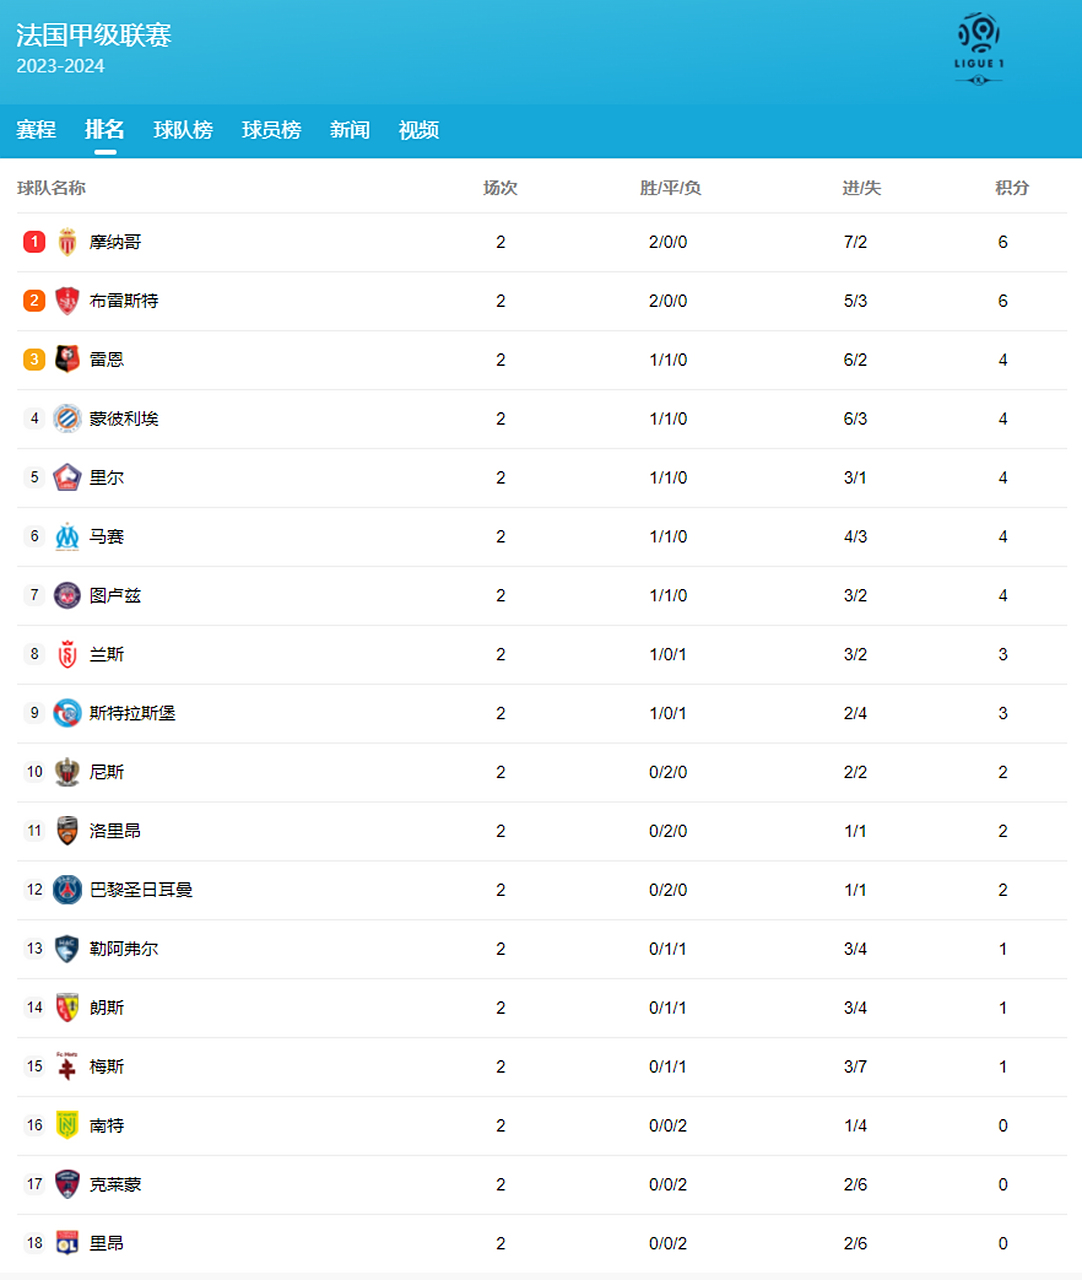Click the 马赛 (Marseille) club logo

pyautogui.click(x=67, y=537)
